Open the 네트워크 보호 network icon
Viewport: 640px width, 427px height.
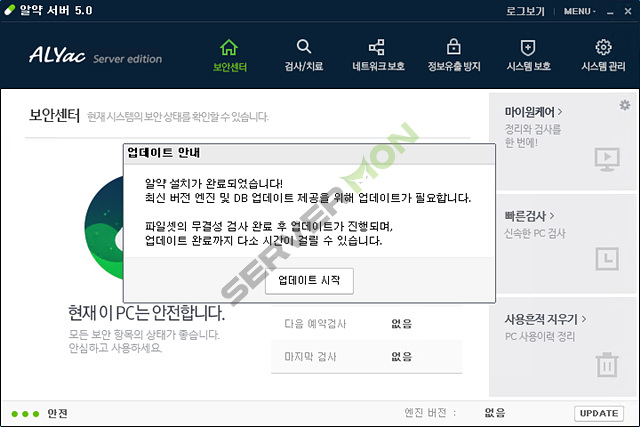[377, 47]
